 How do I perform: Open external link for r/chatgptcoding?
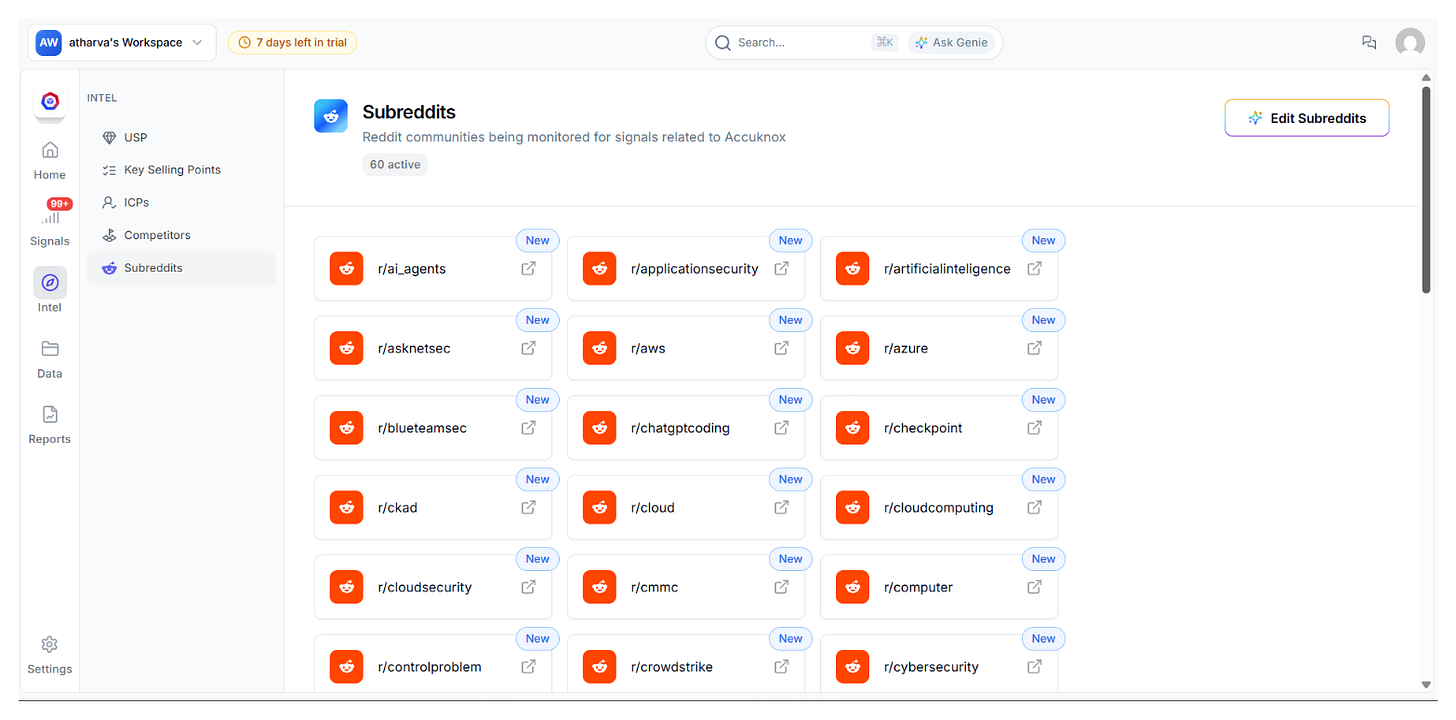coord(782,427)
